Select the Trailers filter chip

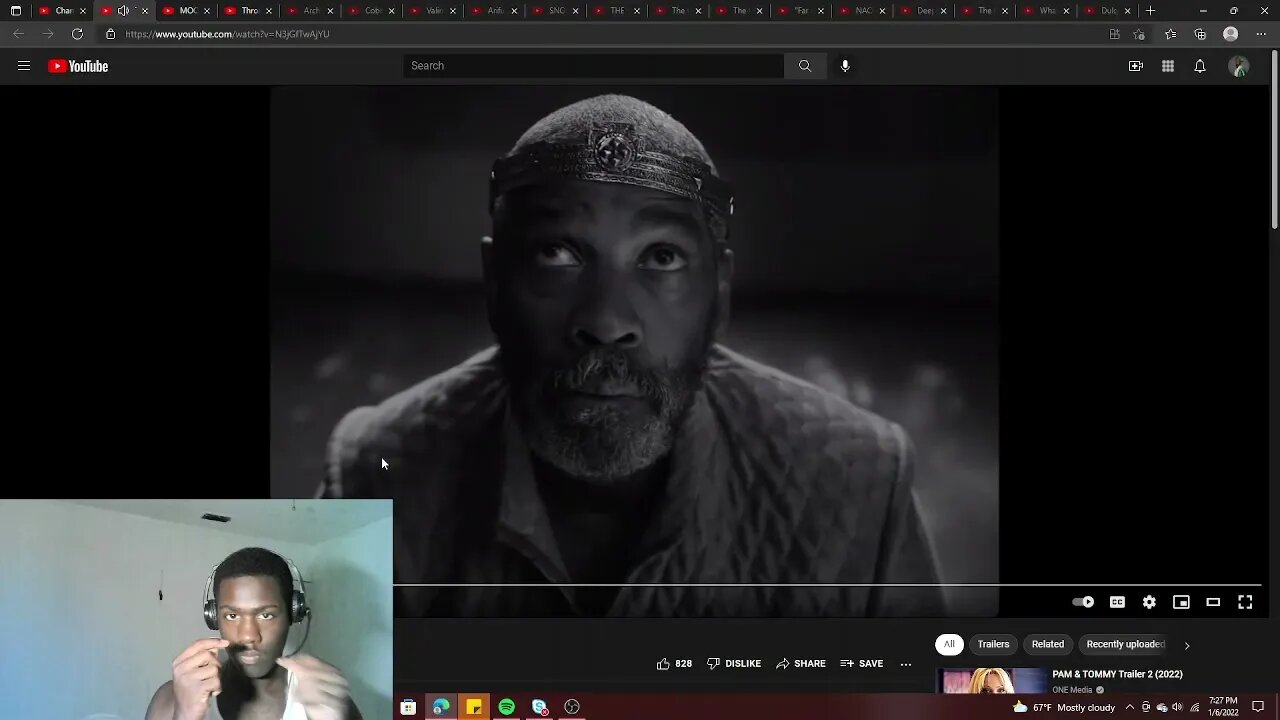(x=993, y=644)
